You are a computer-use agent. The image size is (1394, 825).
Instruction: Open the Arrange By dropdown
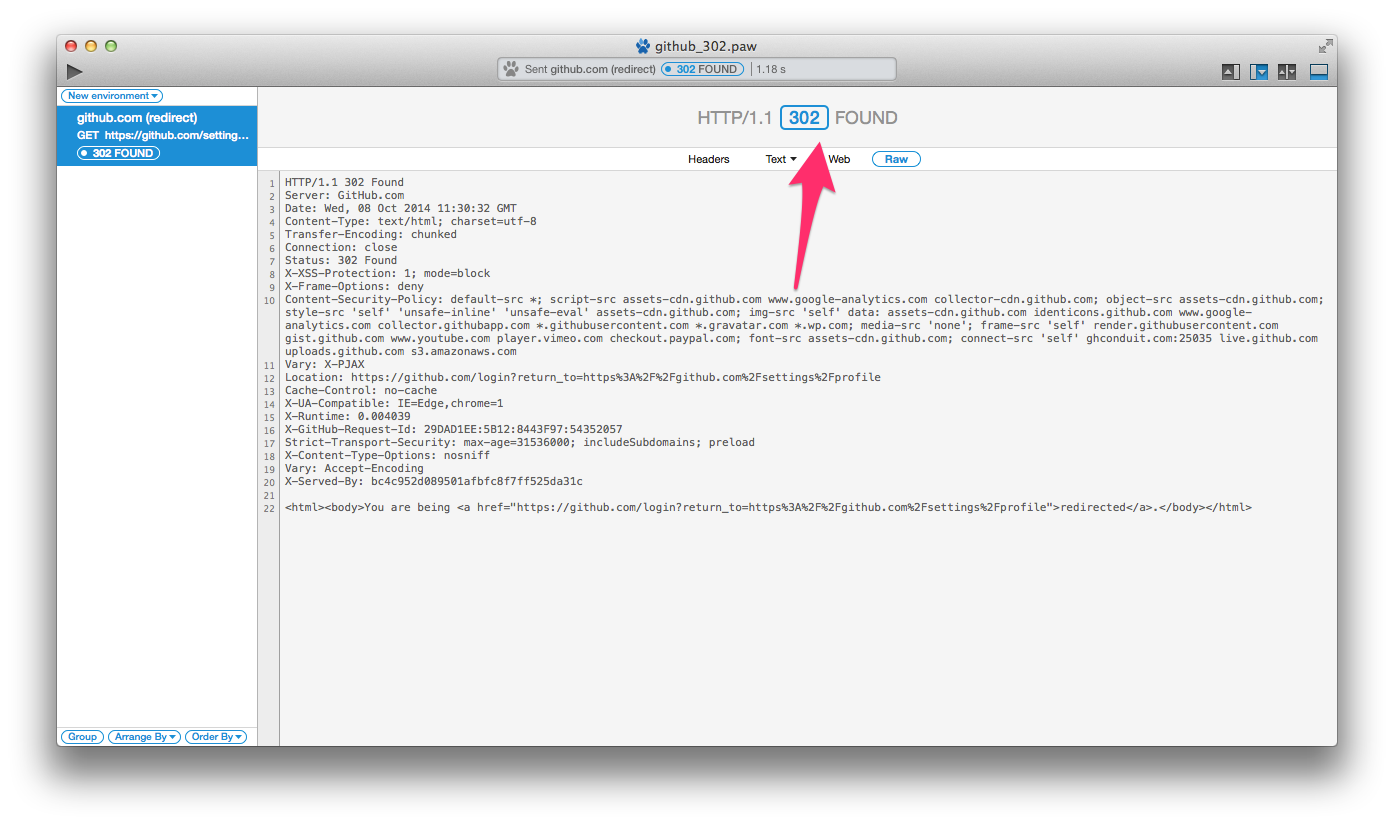tap(145, 737)
